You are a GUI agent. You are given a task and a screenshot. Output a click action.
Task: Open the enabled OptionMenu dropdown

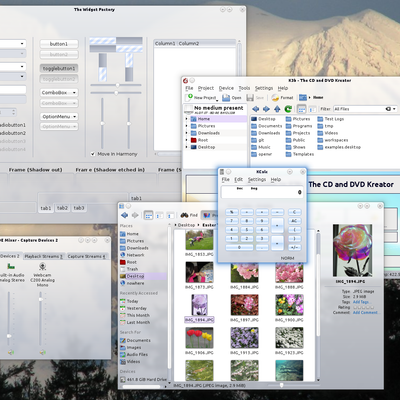pyautogui.click(x=59, y=116)
